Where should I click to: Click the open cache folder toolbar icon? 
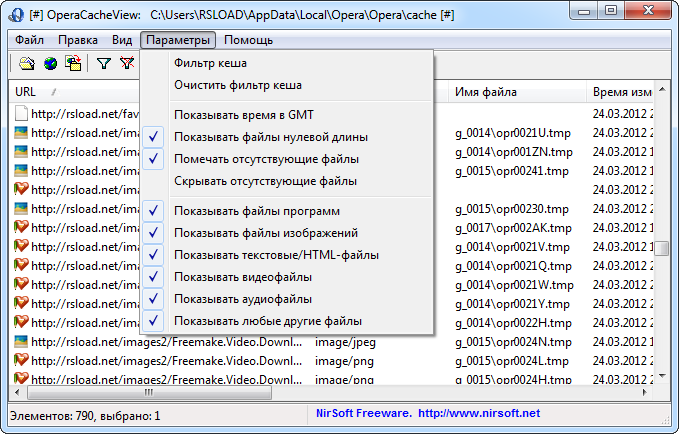[x=27, y=64]
